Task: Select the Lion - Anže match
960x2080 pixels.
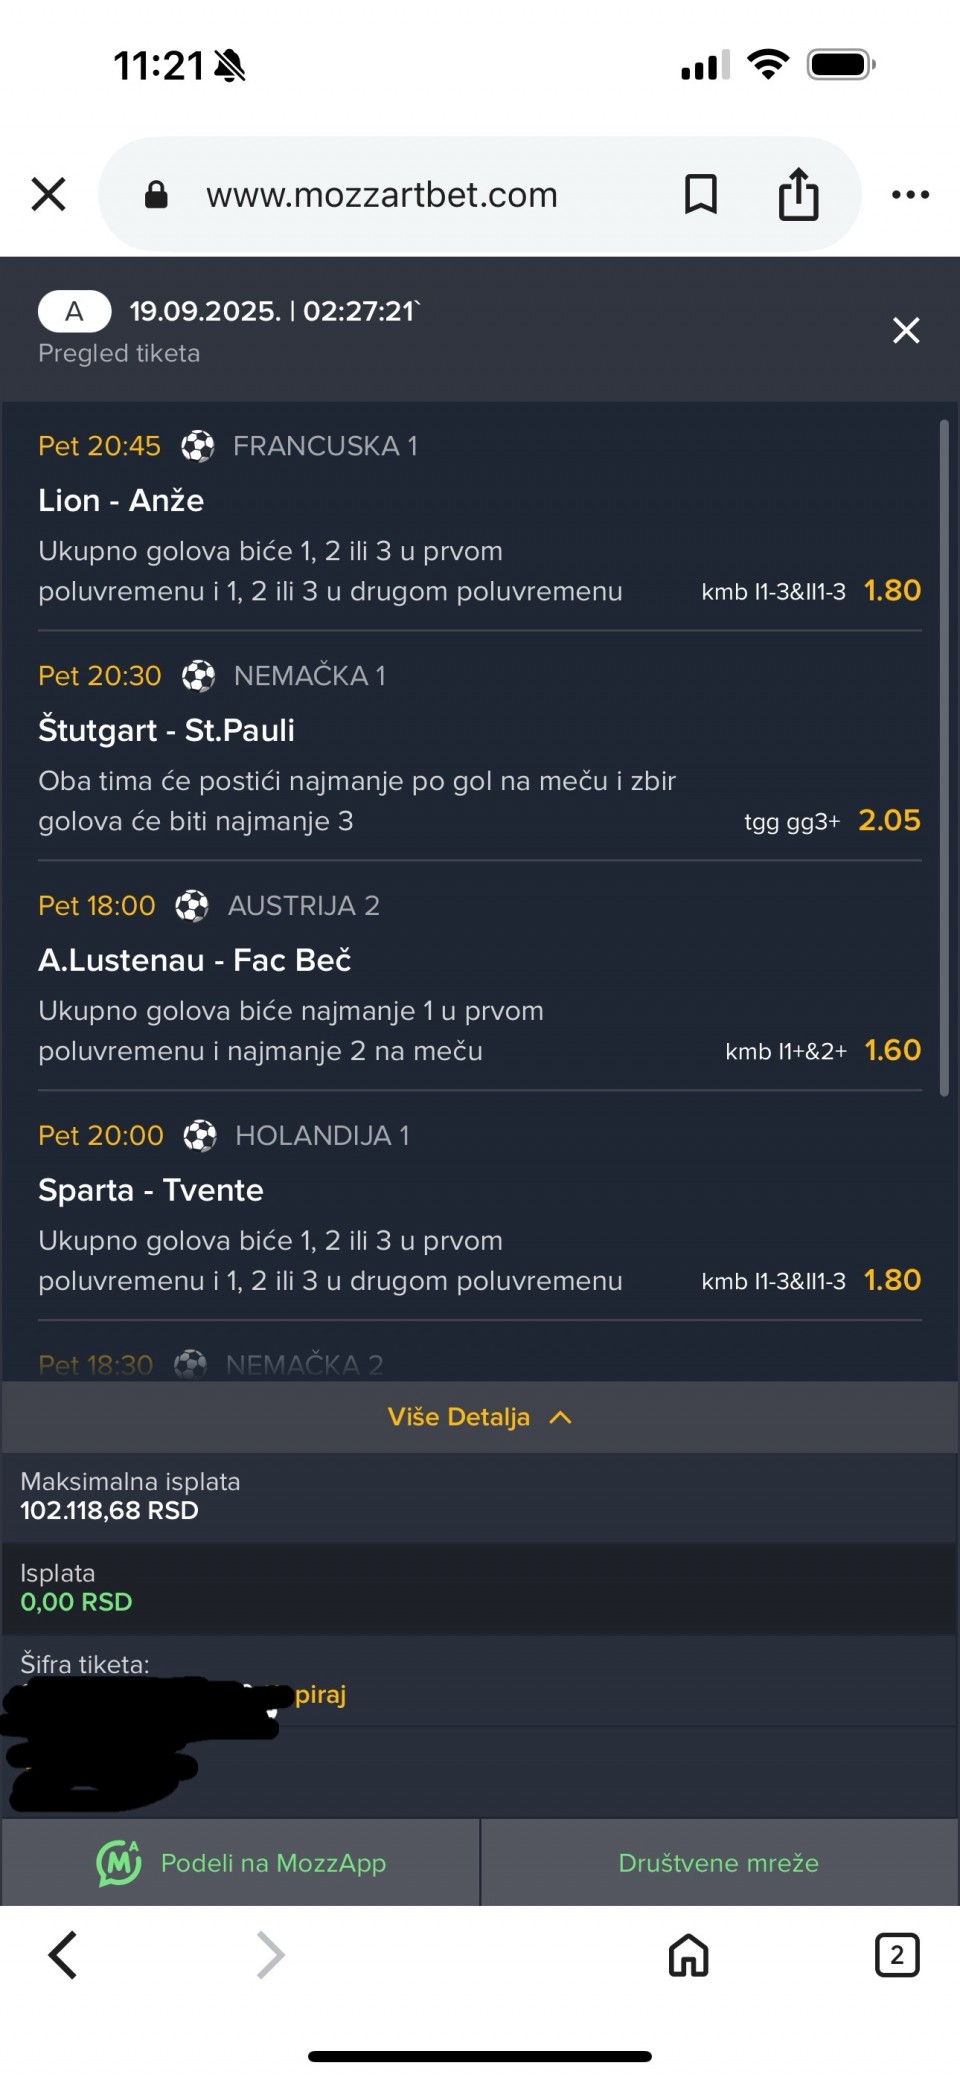Action: click(x=121, y=500)
